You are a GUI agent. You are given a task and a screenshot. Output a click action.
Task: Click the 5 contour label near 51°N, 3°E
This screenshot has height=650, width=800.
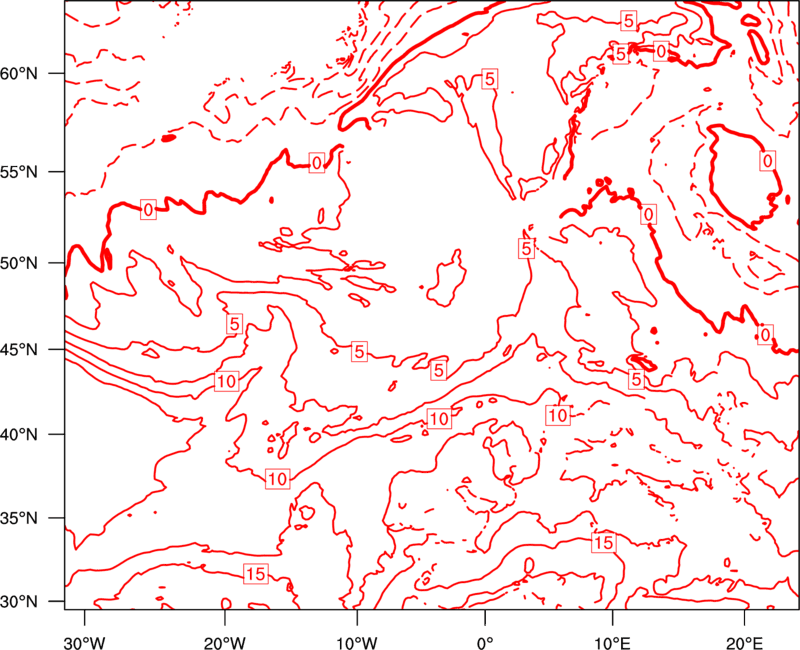tap(526, 249)
